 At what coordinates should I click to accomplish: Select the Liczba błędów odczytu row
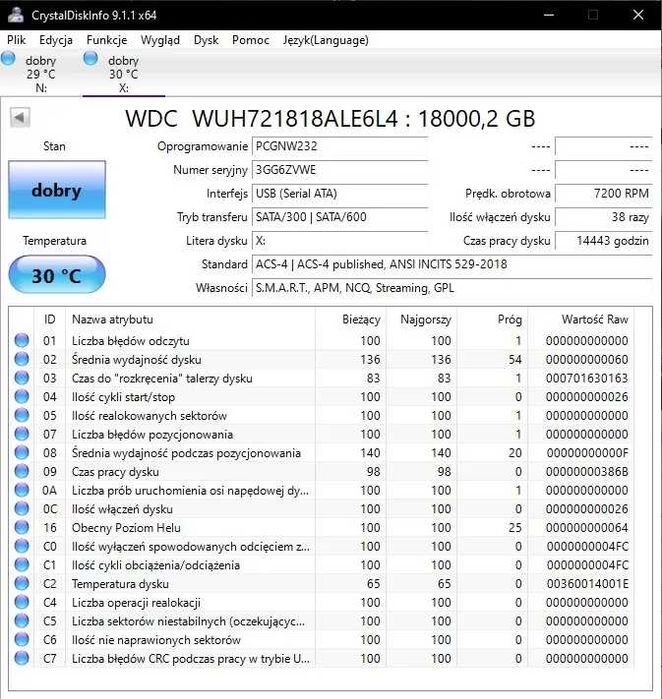(x=321, y=341)
